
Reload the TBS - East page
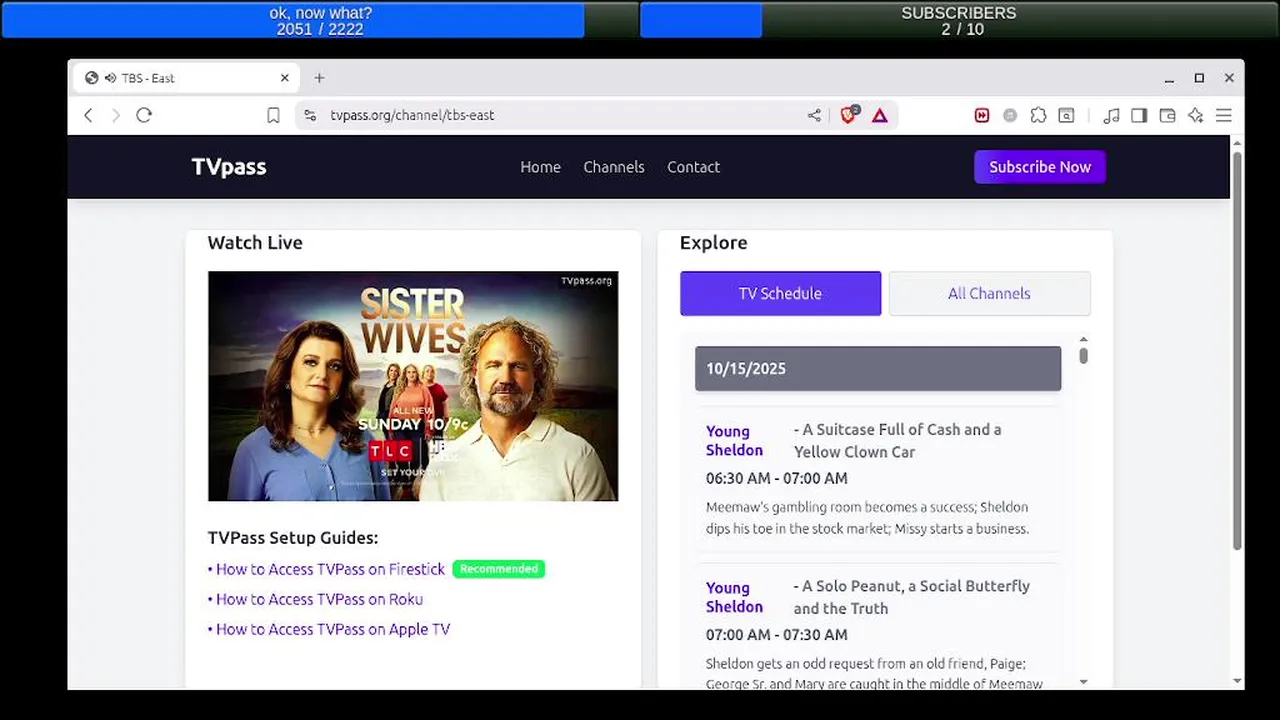click(x=144, y=115)
